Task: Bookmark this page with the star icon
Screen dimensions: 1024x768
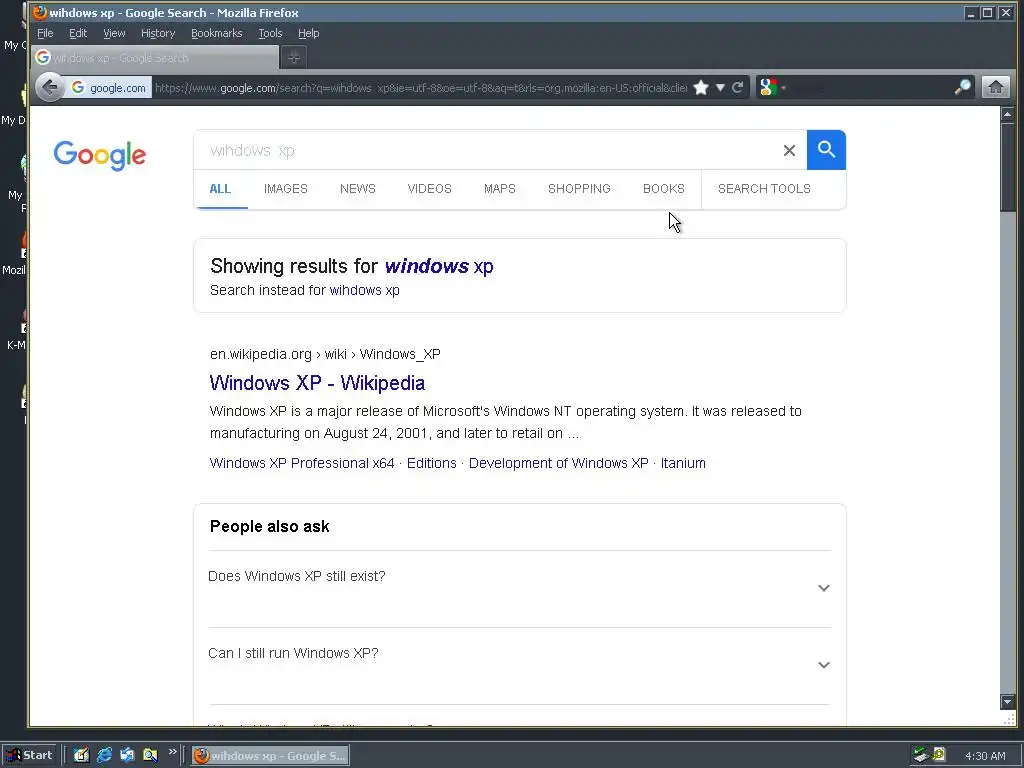Action: click(701, 88)
